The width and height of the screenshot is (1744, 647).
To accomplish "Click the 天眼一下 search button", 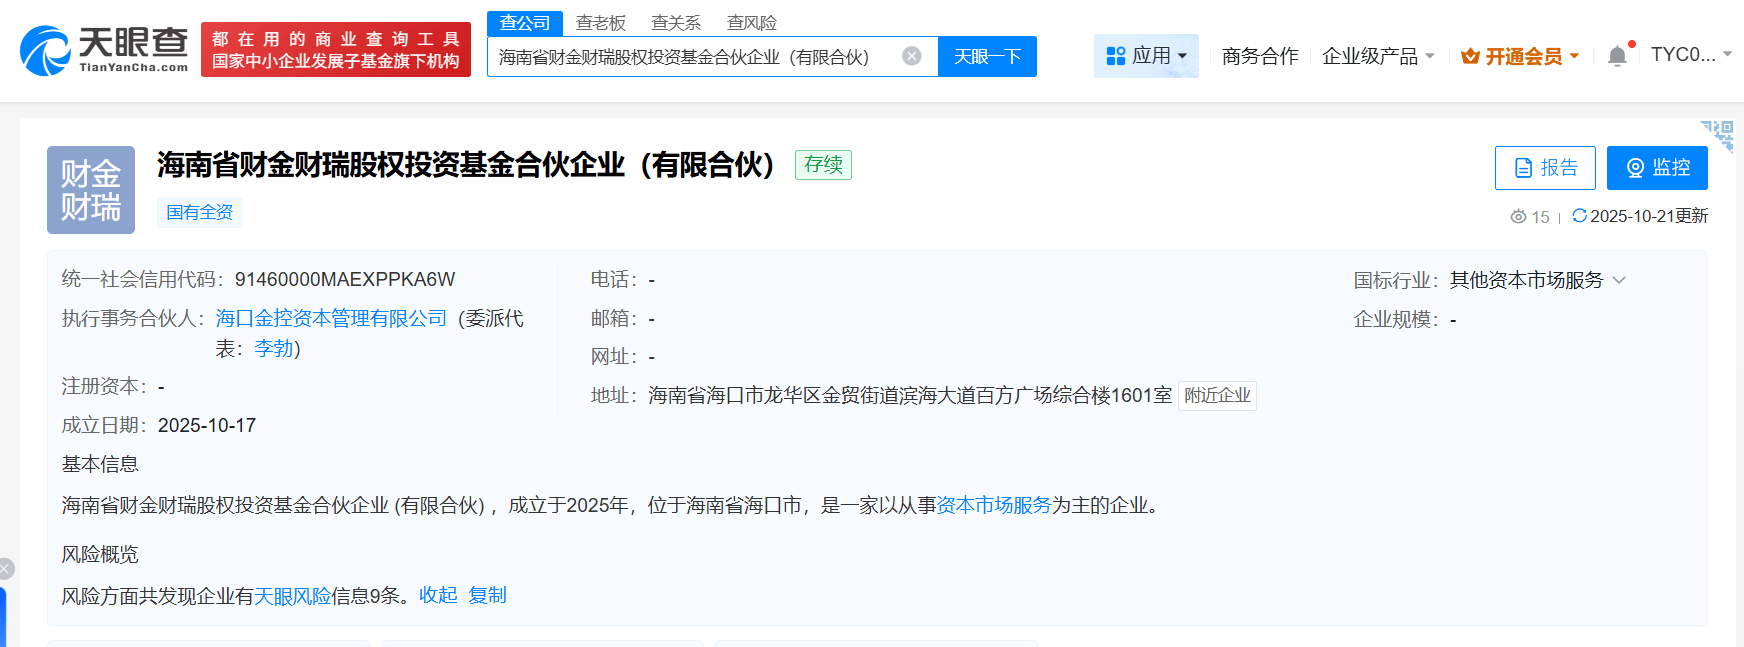I will [987, 56].
